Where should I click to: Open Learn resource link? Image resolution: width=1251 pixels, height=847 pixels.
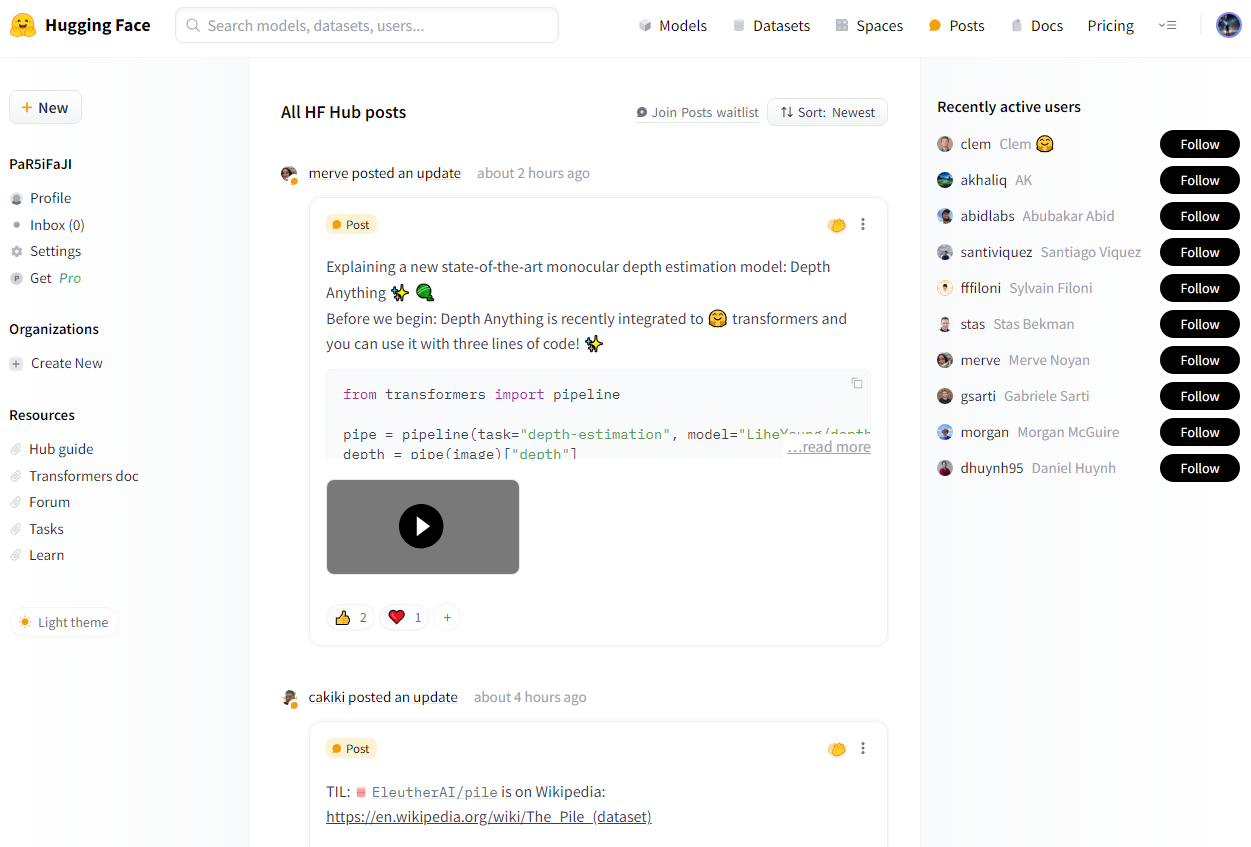click(37, 555)
